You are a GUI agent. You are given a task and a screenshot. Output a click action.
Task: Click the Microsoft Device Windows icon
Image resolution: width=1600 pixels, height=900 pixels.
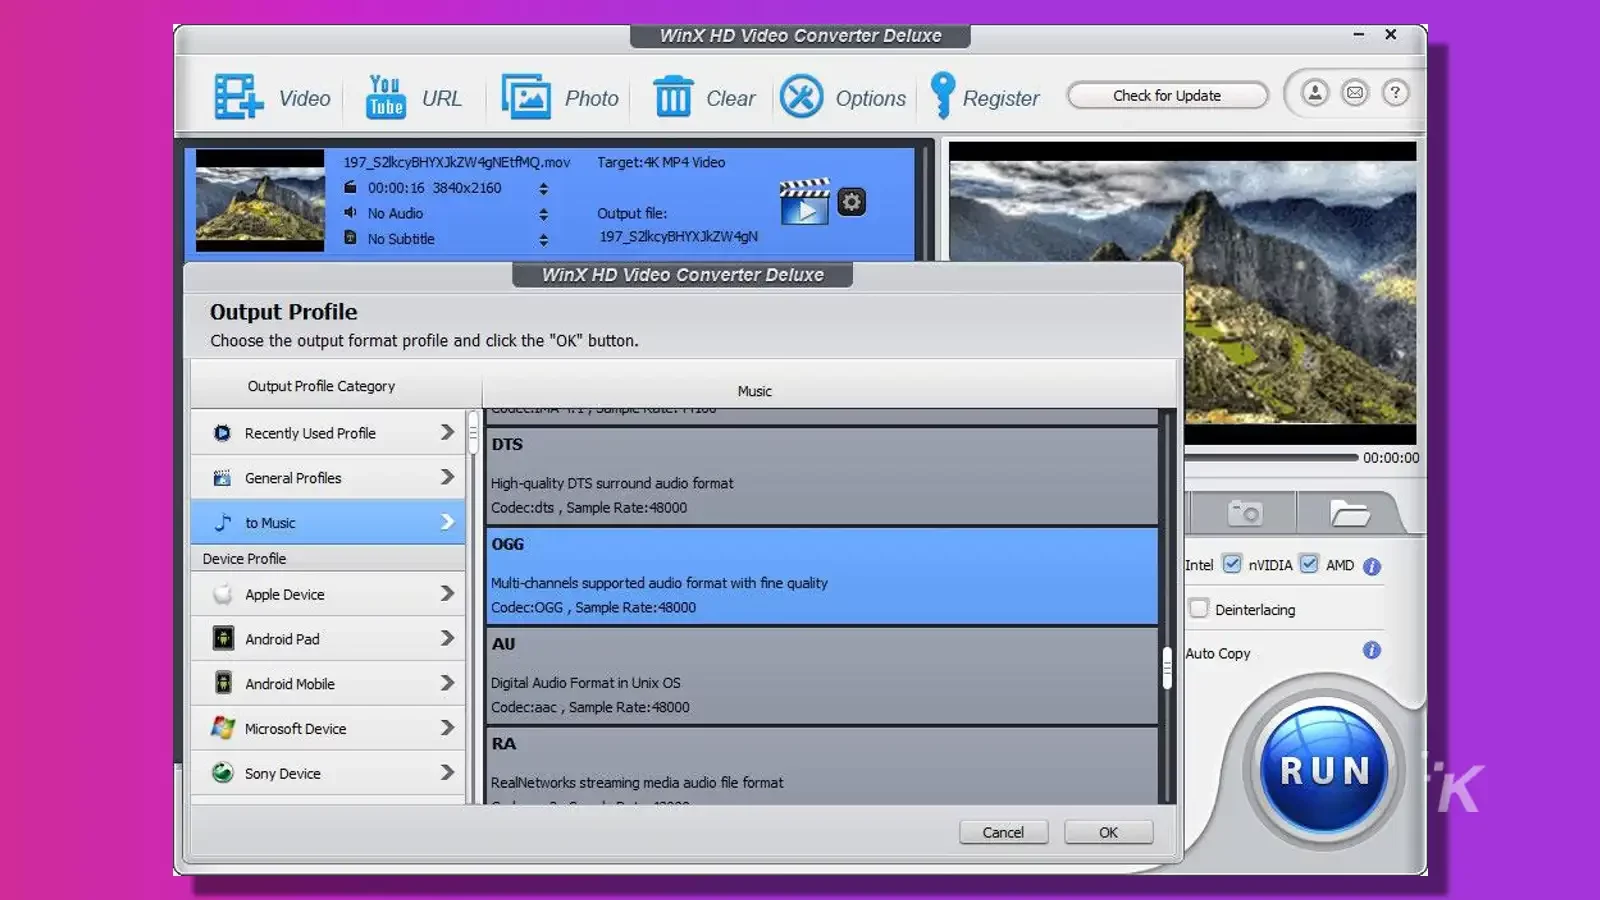[223, 728]
